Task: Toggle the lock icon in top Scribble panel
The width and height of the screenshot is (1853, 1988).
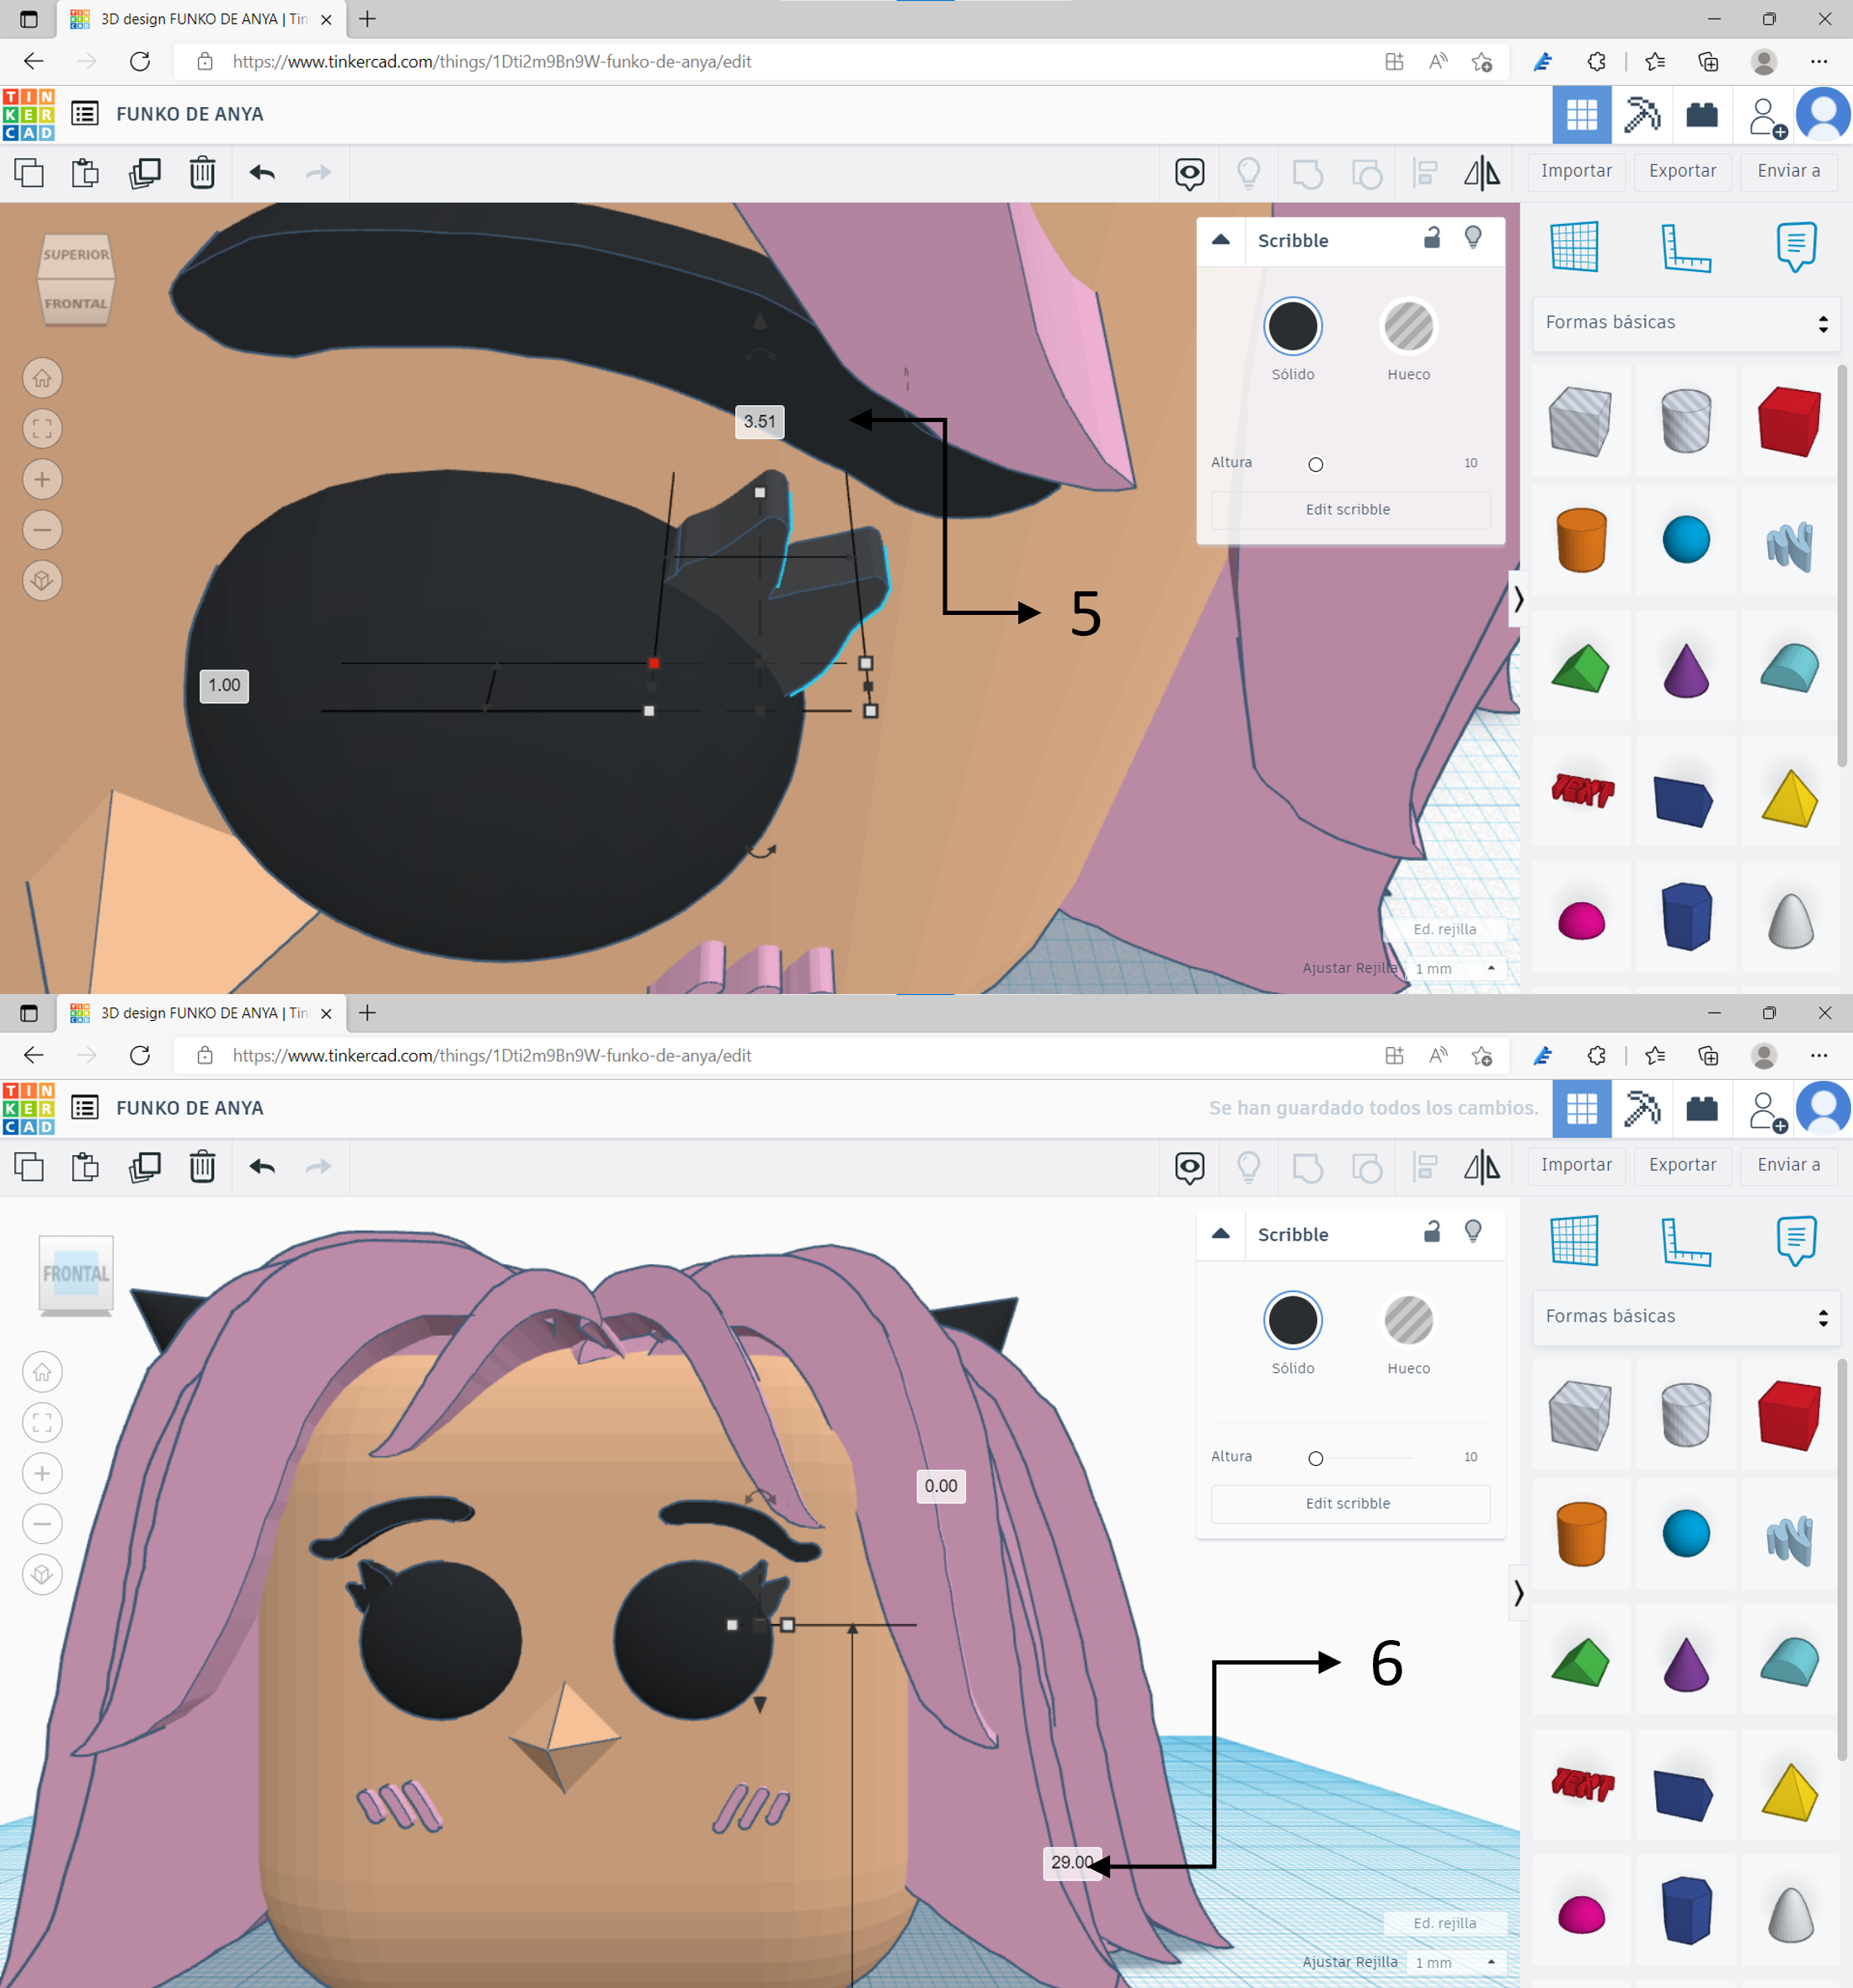Action: tap(1432, 238)
